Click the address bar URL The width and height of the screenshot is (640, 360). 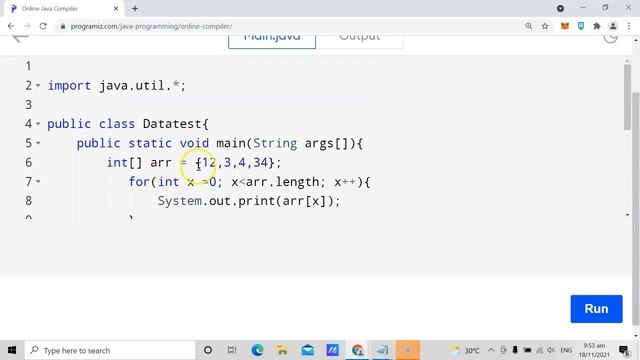pos(151,26)
